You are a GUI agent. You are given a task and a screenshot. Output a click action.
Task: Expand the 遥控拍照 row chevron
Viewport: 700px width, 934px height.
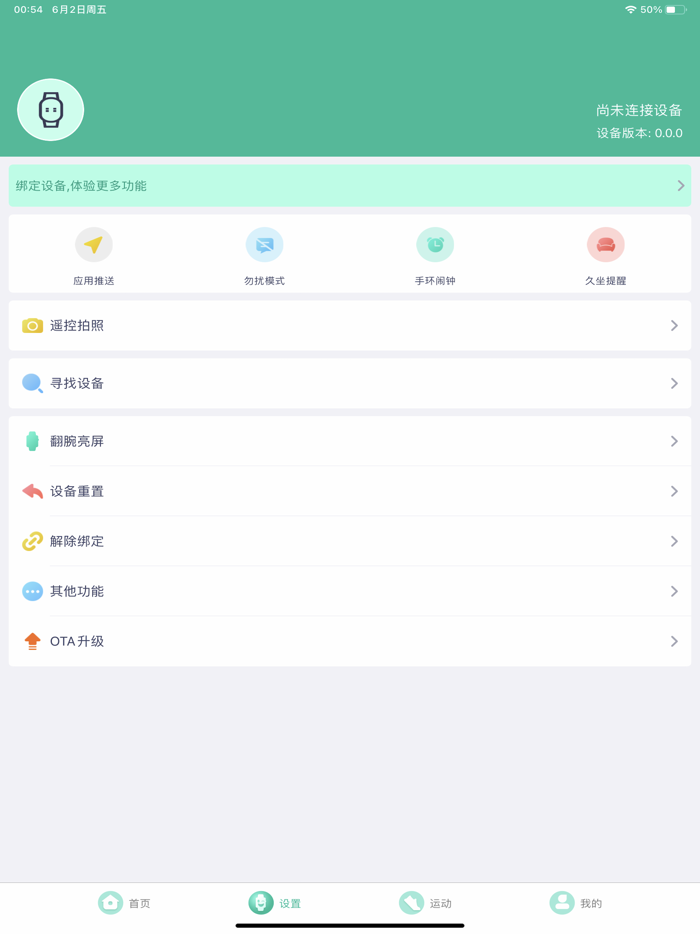[674, 326]
